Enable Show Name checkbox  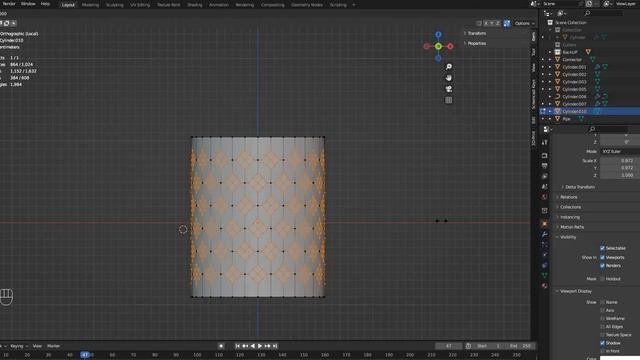(602, 302)
